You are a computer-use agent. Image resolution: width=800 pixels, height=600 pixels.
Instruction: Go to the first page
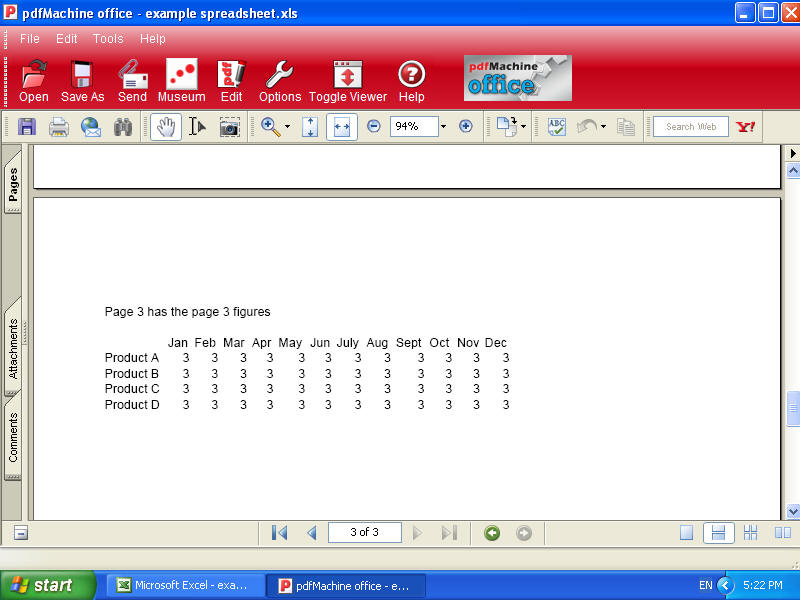coord(279,533)
